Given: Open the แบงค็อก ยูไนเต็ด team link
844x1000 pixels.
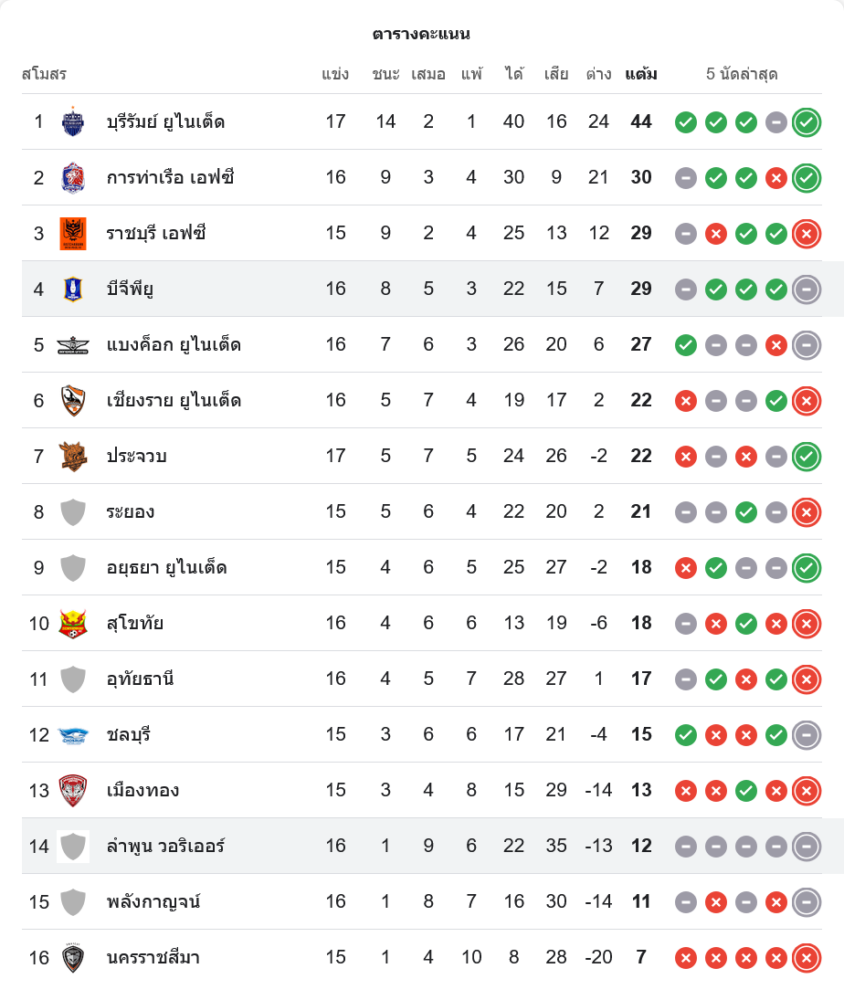Looking at the screenshot, I should coord(173,345).
